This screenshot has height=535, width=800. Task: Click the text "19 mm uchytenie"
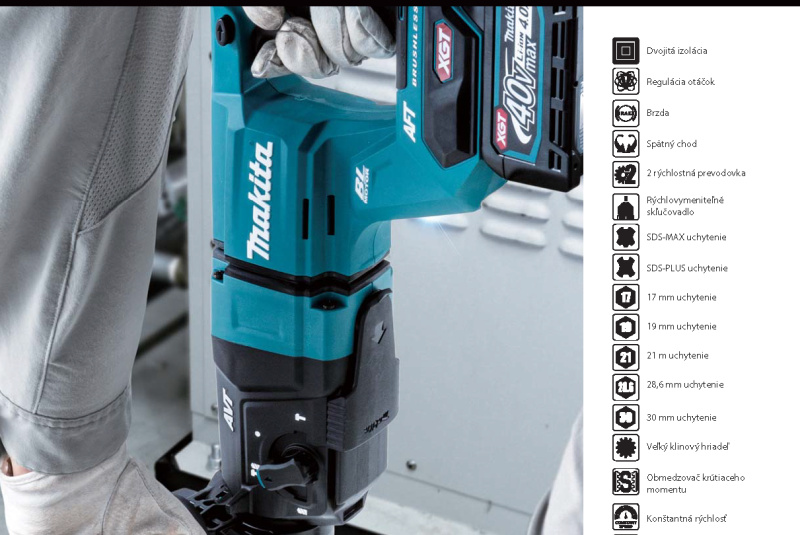coord(682,326)
